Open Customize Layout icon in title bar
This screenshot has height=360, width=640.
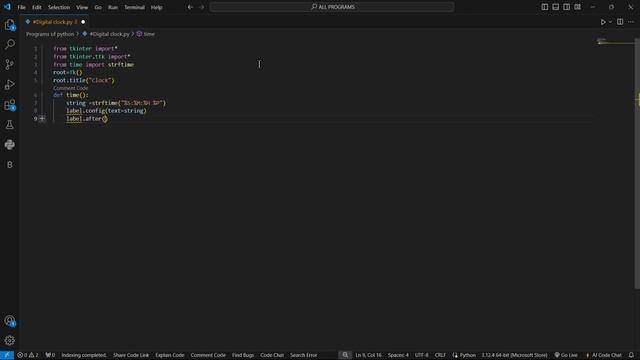(x=578, y=7)
